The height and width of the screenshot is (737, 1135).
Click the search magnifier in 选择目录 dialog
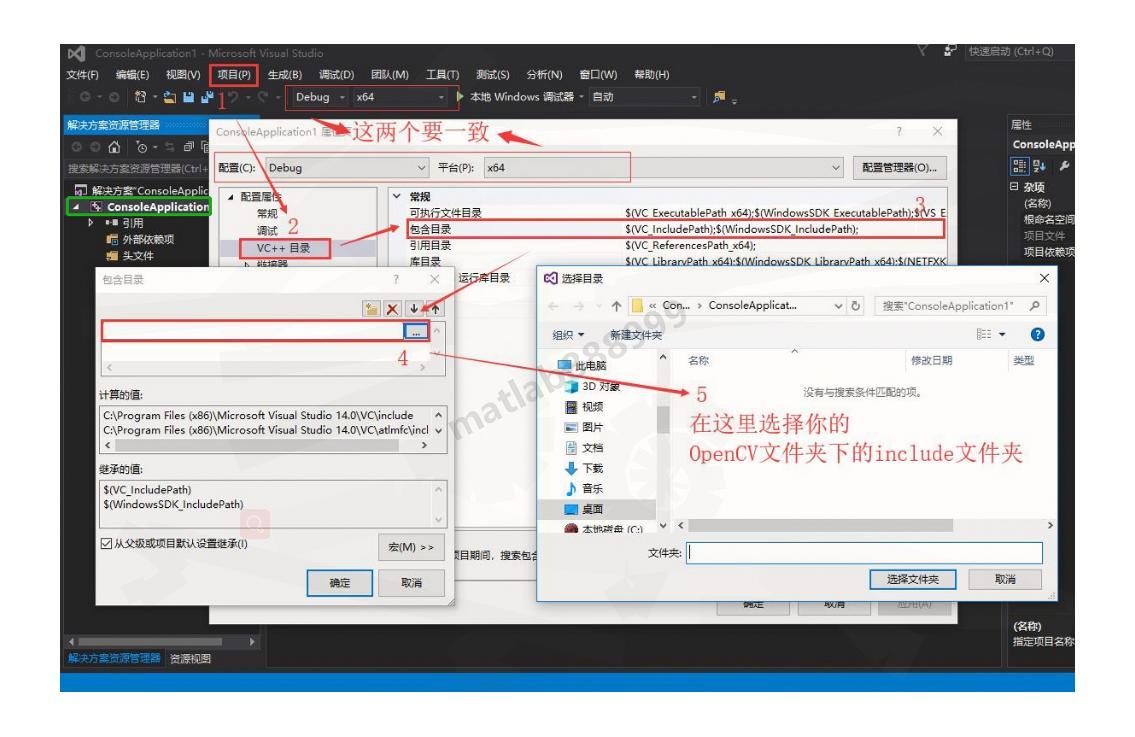tap(1034, 306)
